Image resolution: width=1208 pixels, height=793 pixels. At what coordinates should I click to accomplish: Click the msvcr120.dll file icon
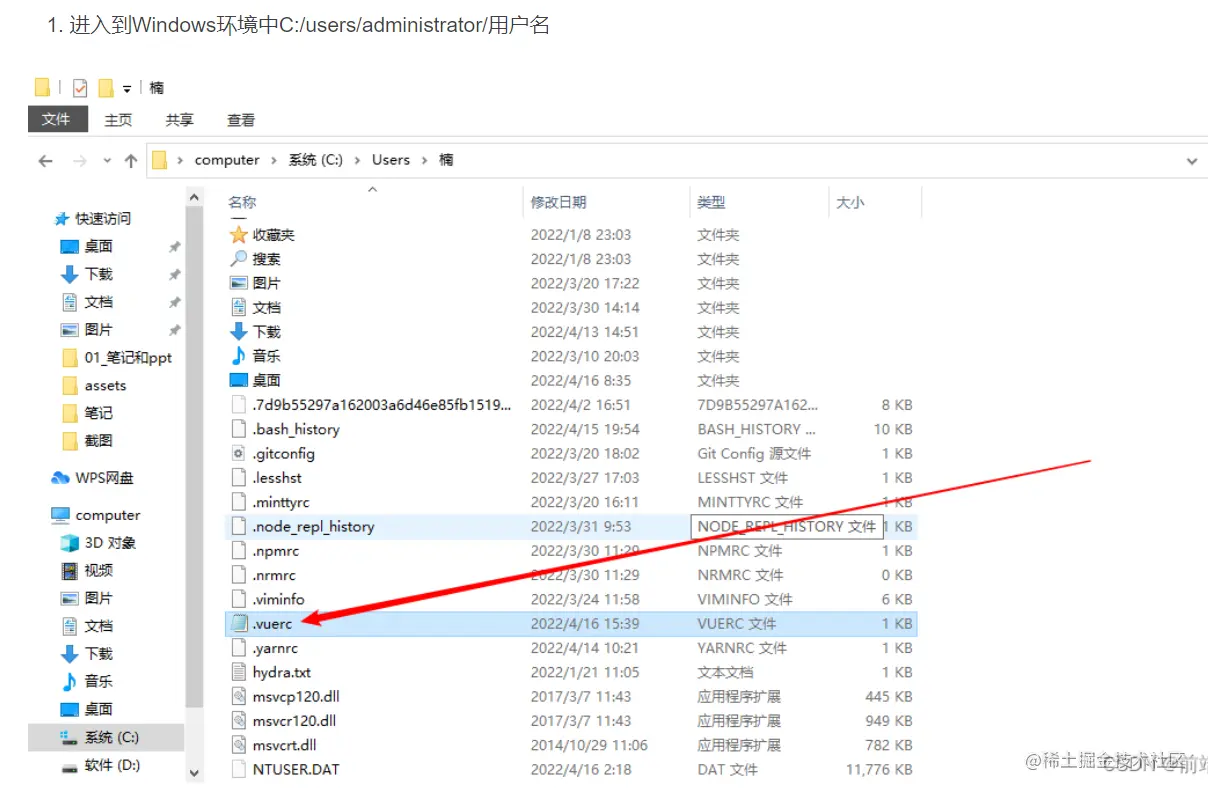pyautogui.click(x=238, y=720)
